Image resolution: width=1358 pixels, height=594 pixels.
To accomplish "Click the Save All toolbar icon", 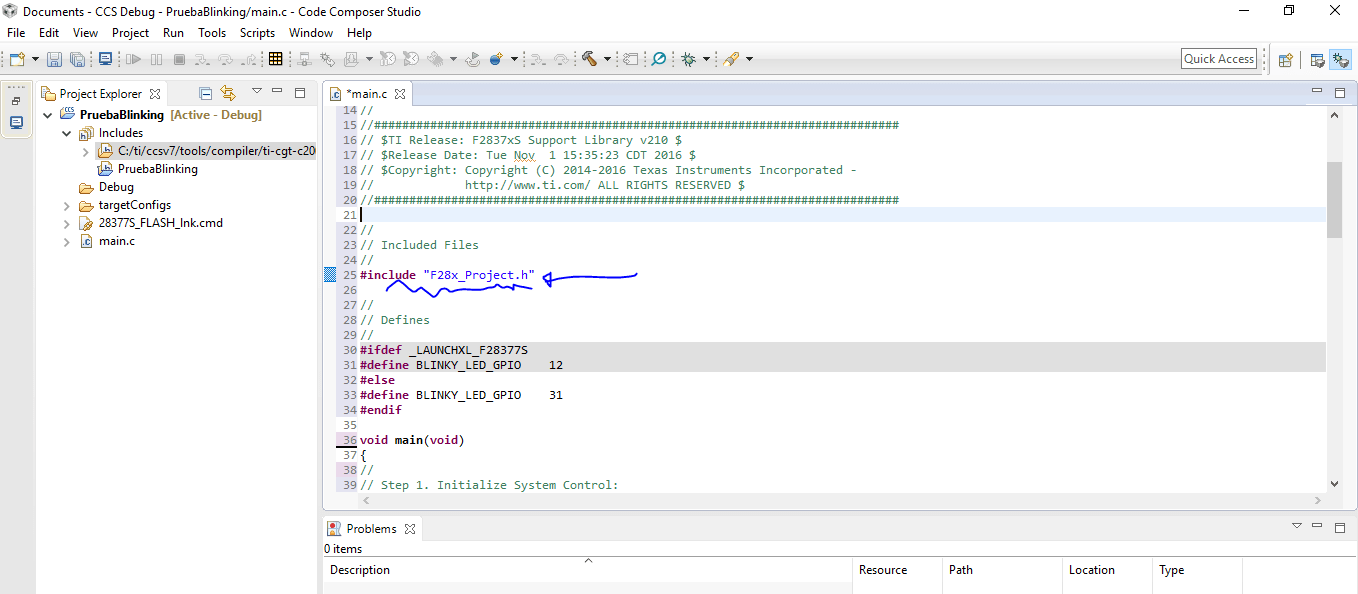I will pos(77,58).
